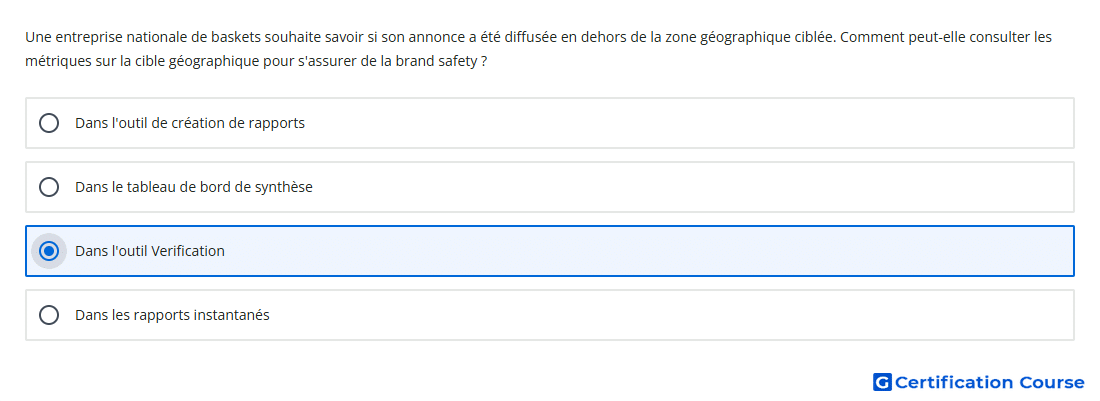Click the word 'Verification' in the highlighted answer
1100x401 pixels.
191,251
